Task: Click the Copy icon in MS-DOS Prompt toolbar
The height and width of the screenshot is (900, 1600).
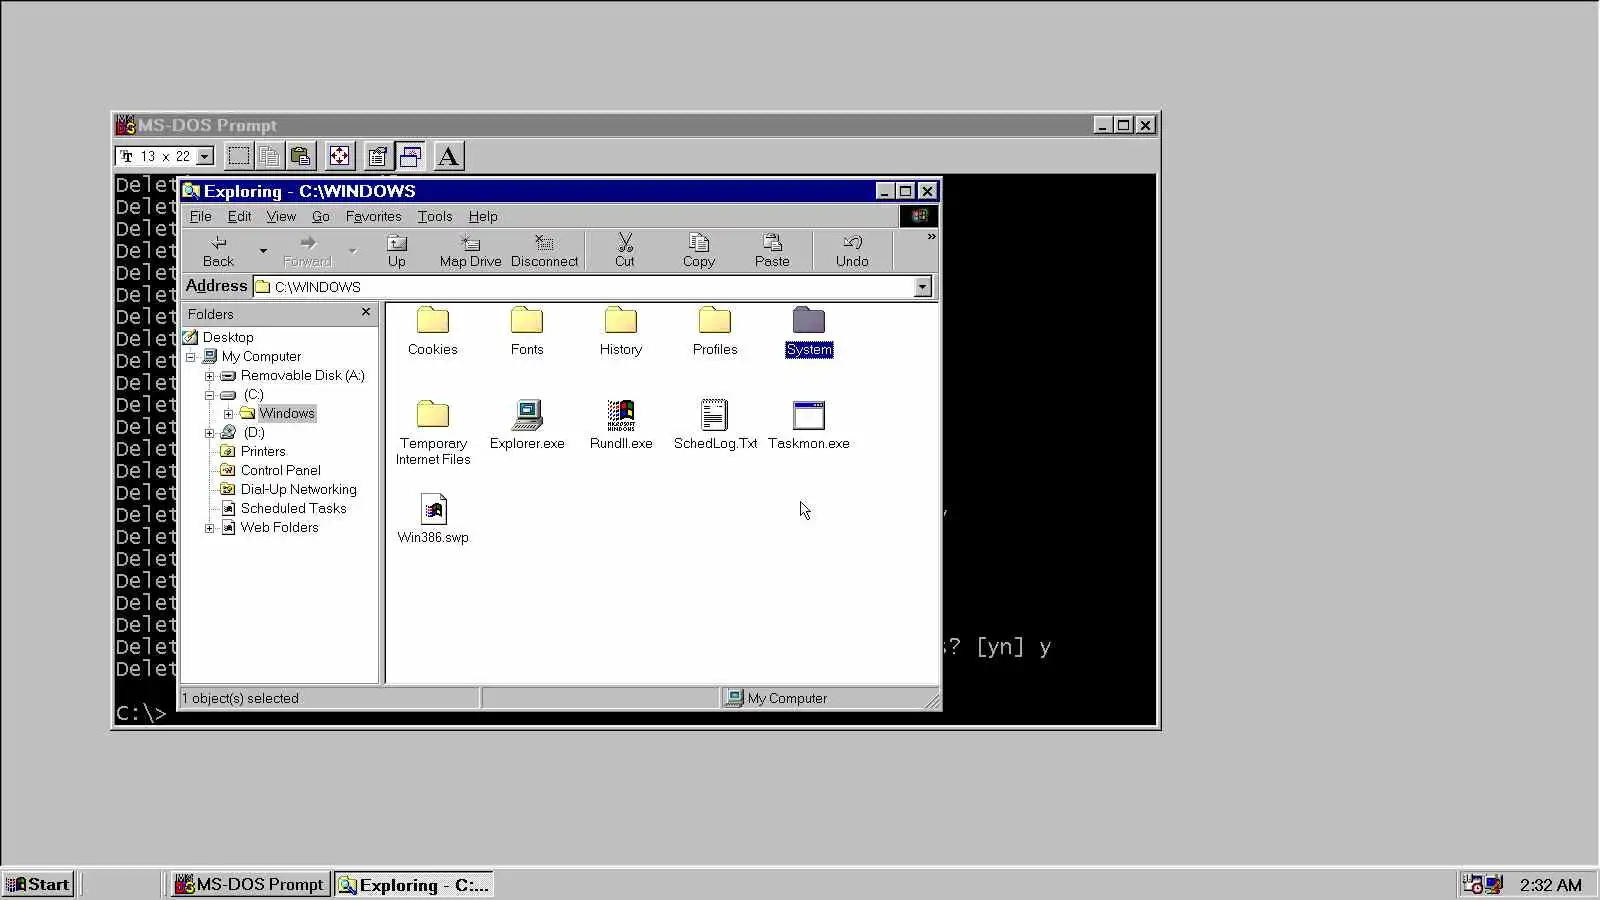Action: (269, 156)
